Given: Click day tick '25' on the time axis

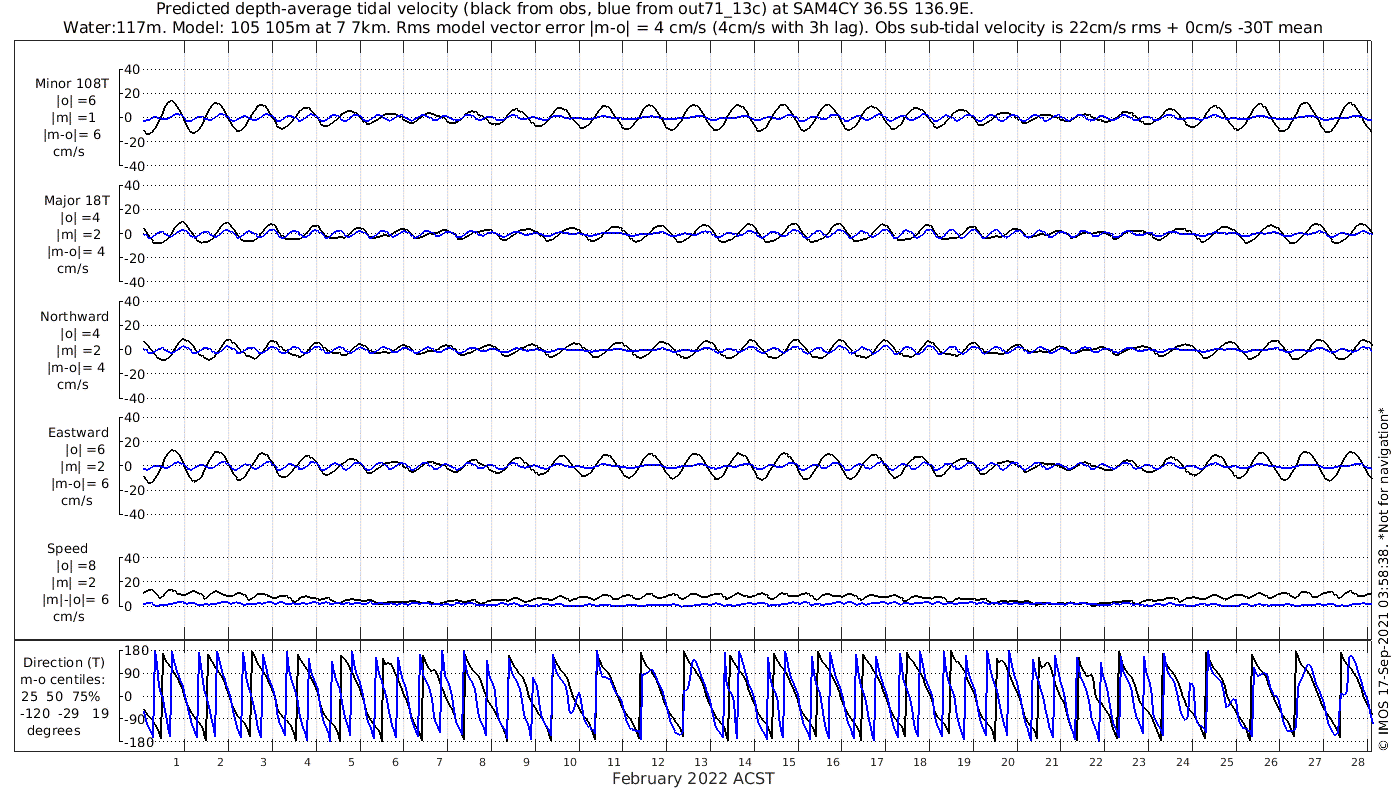Looking at the screenshot, I should (1226, 762).
